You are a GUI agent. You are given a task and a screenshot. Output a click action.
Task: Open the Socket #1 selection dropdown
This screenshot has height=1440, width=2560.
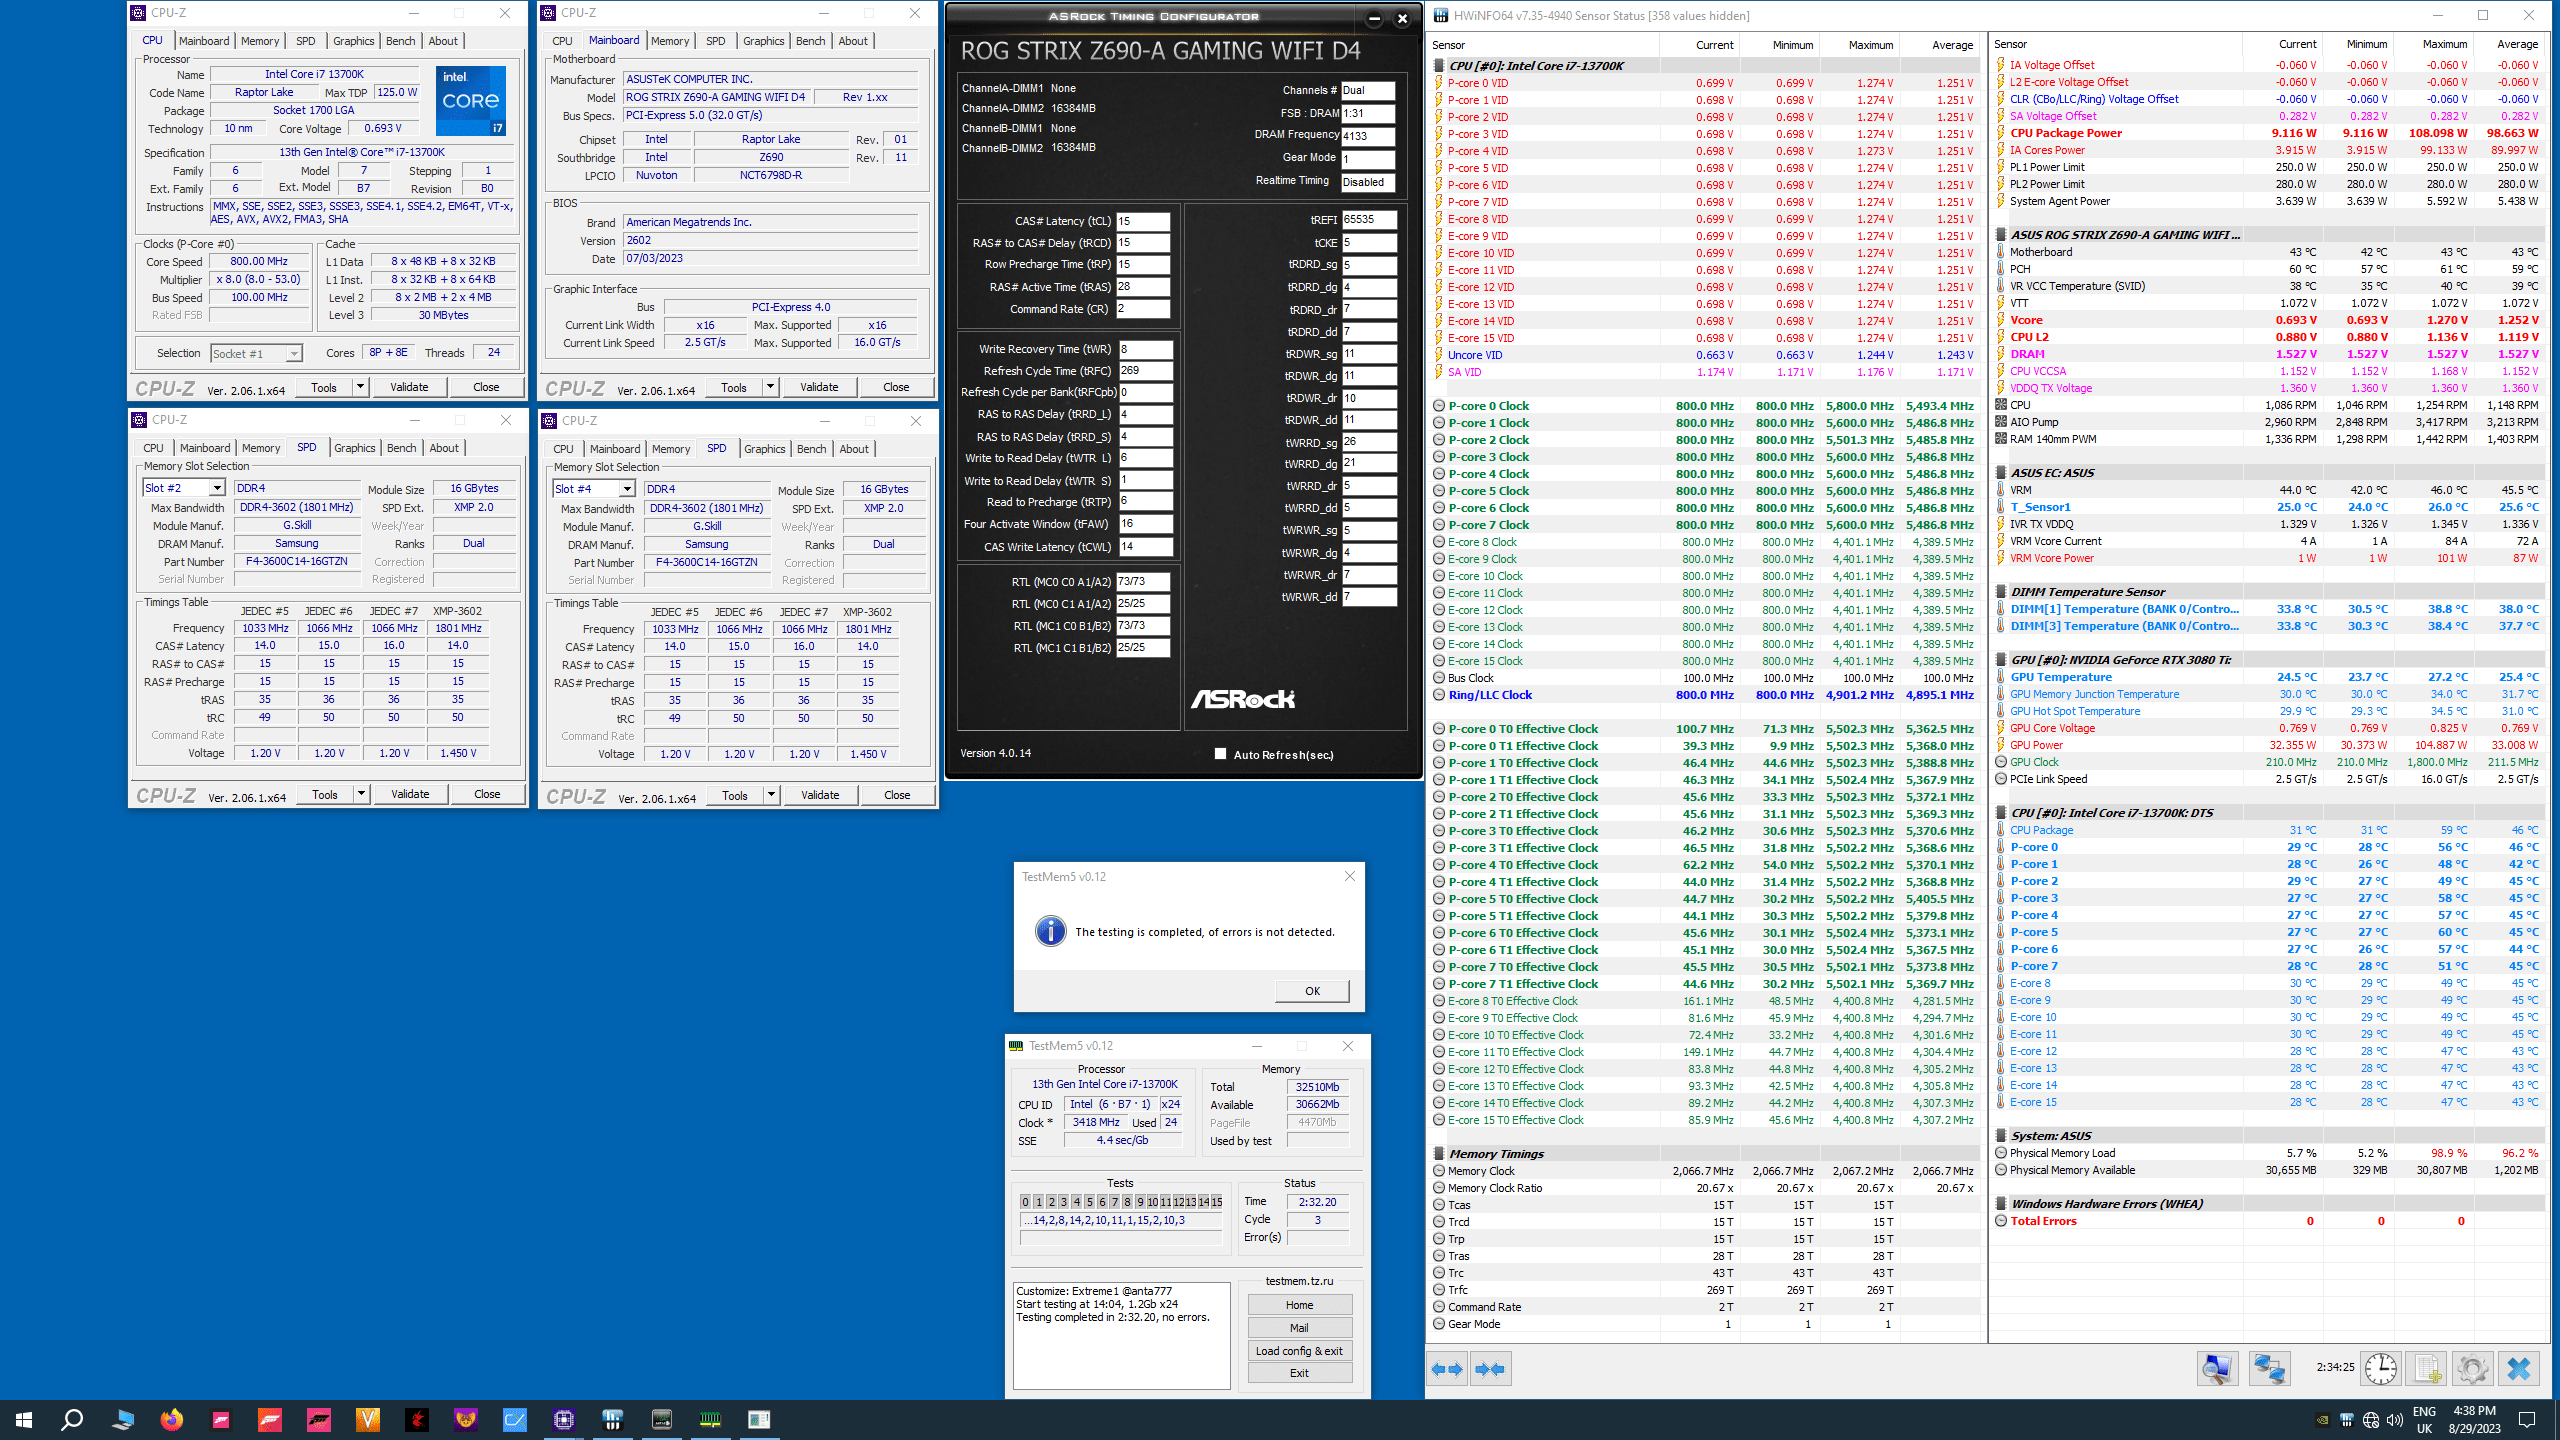293,353
